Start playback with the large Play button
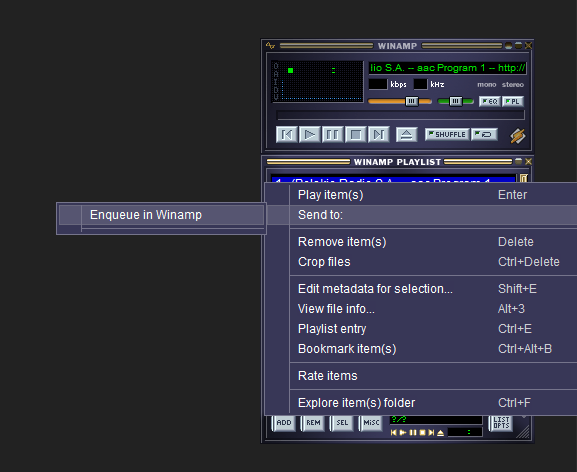The height and width of the screenshot is (472, 577). tap(309, 135)
